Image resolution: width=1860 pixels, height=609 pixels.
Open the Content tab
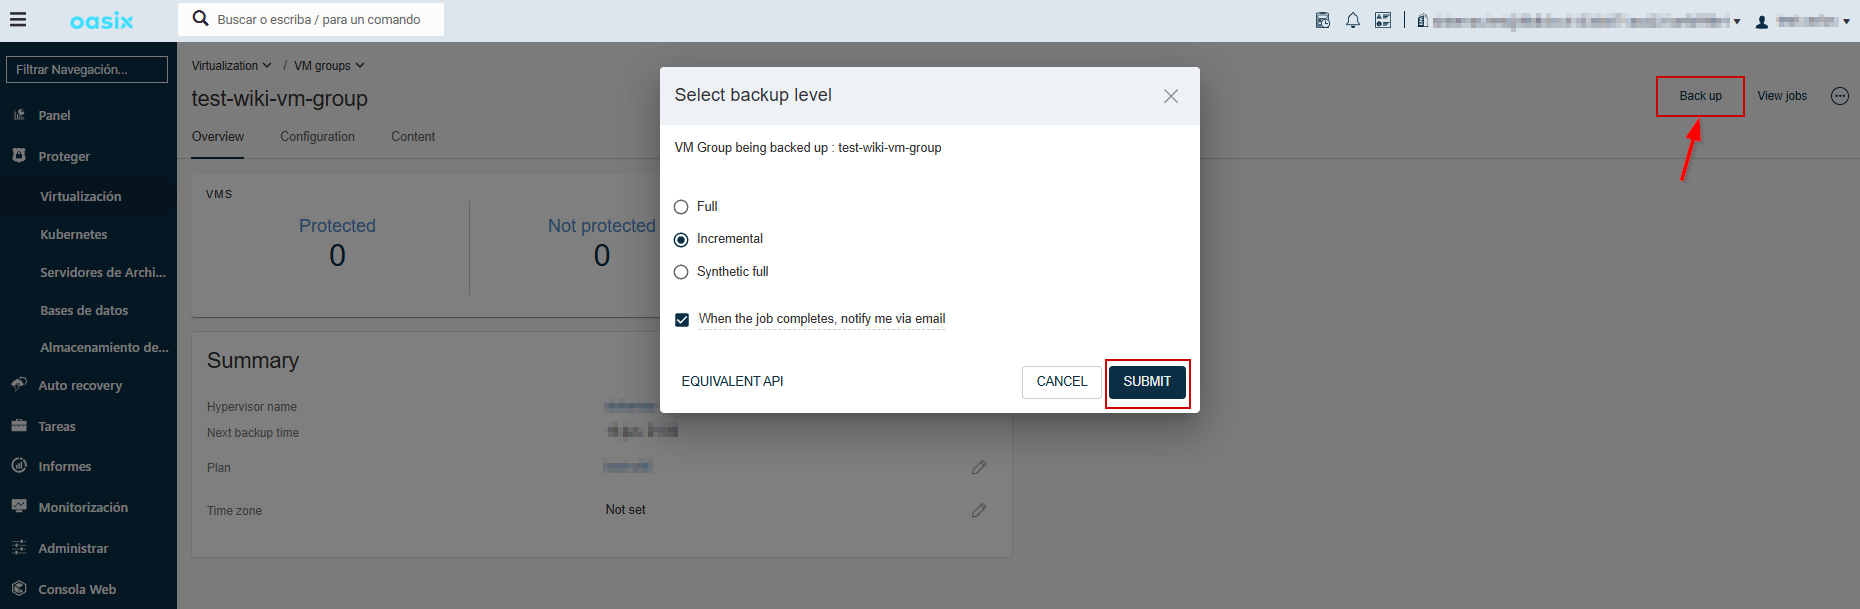click(x=412, y=136)
